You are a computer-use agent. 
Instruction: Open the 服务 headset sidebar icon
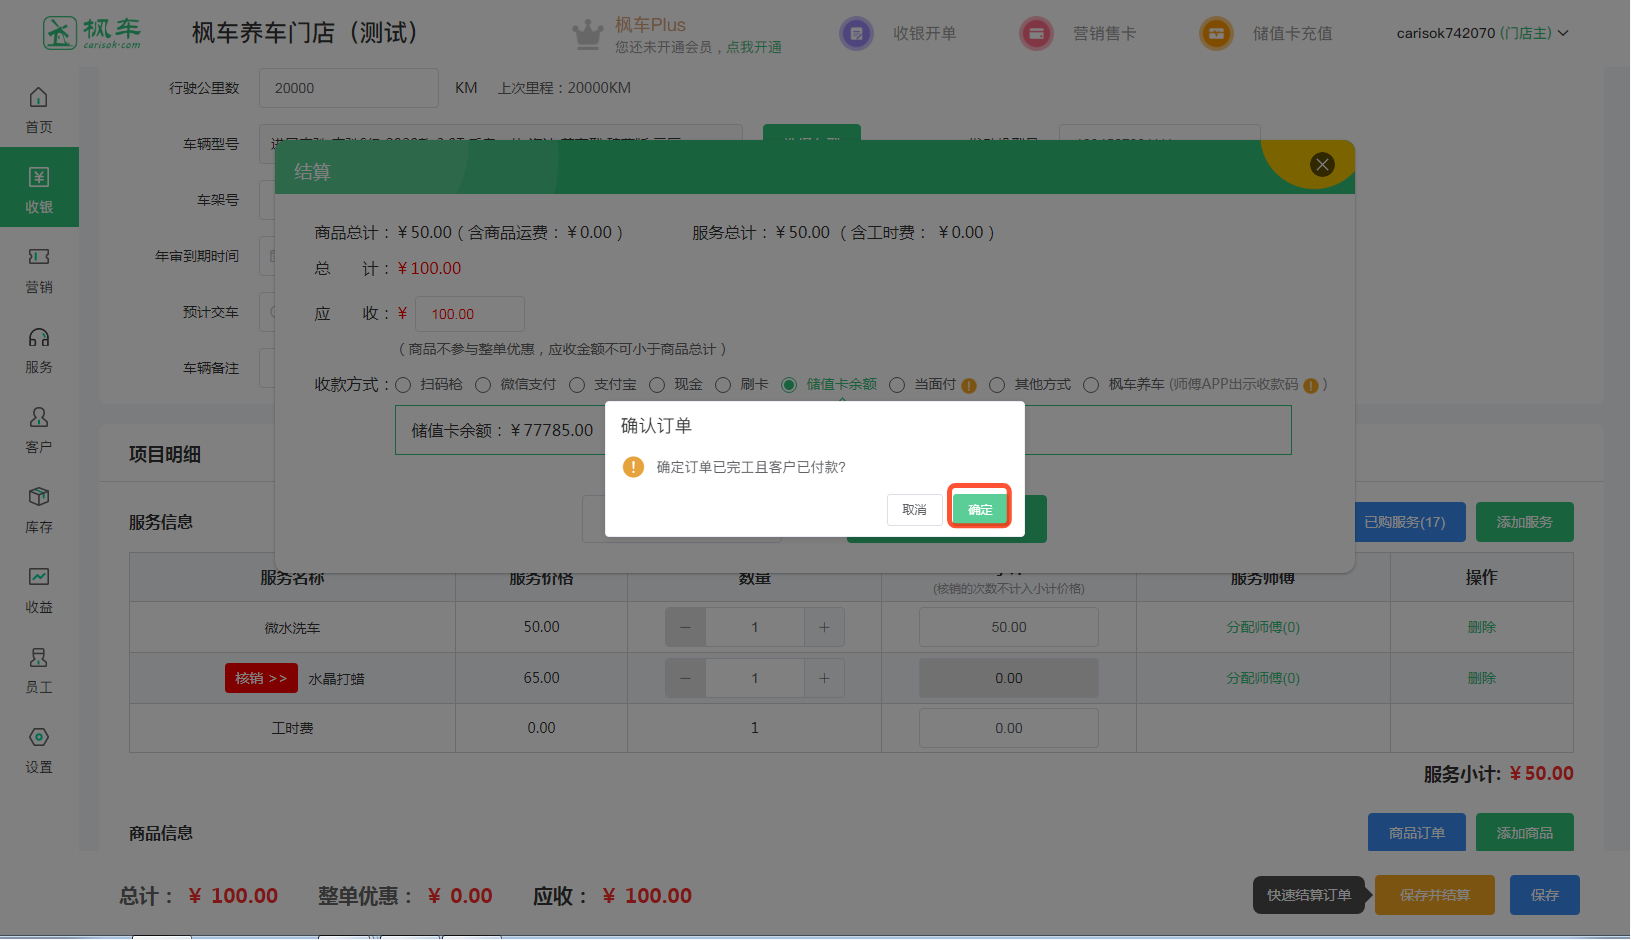pos(39,349)
